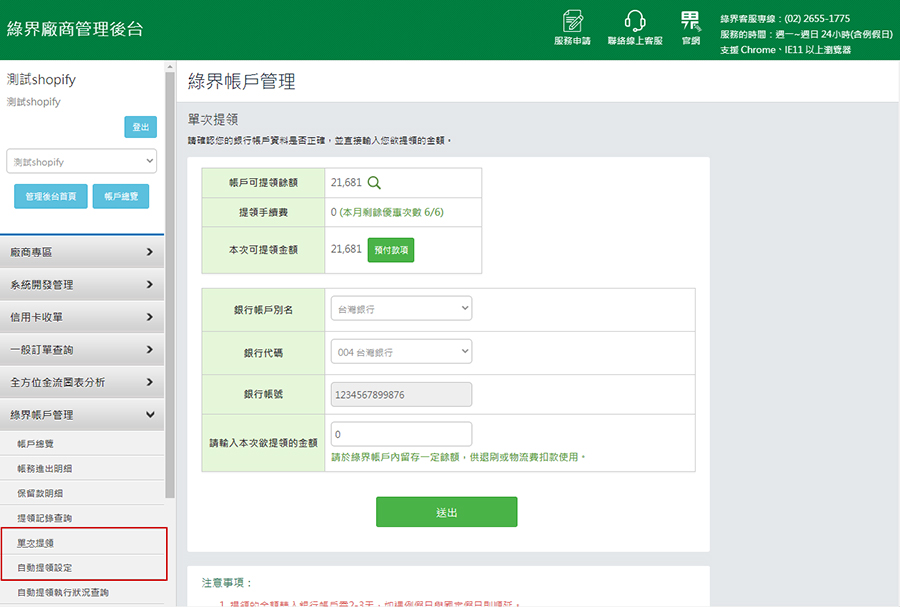Viewport: 900px width, 607px height.
Task: Open 提領記錄查詢 sidebar item
Action: point(44,518)
